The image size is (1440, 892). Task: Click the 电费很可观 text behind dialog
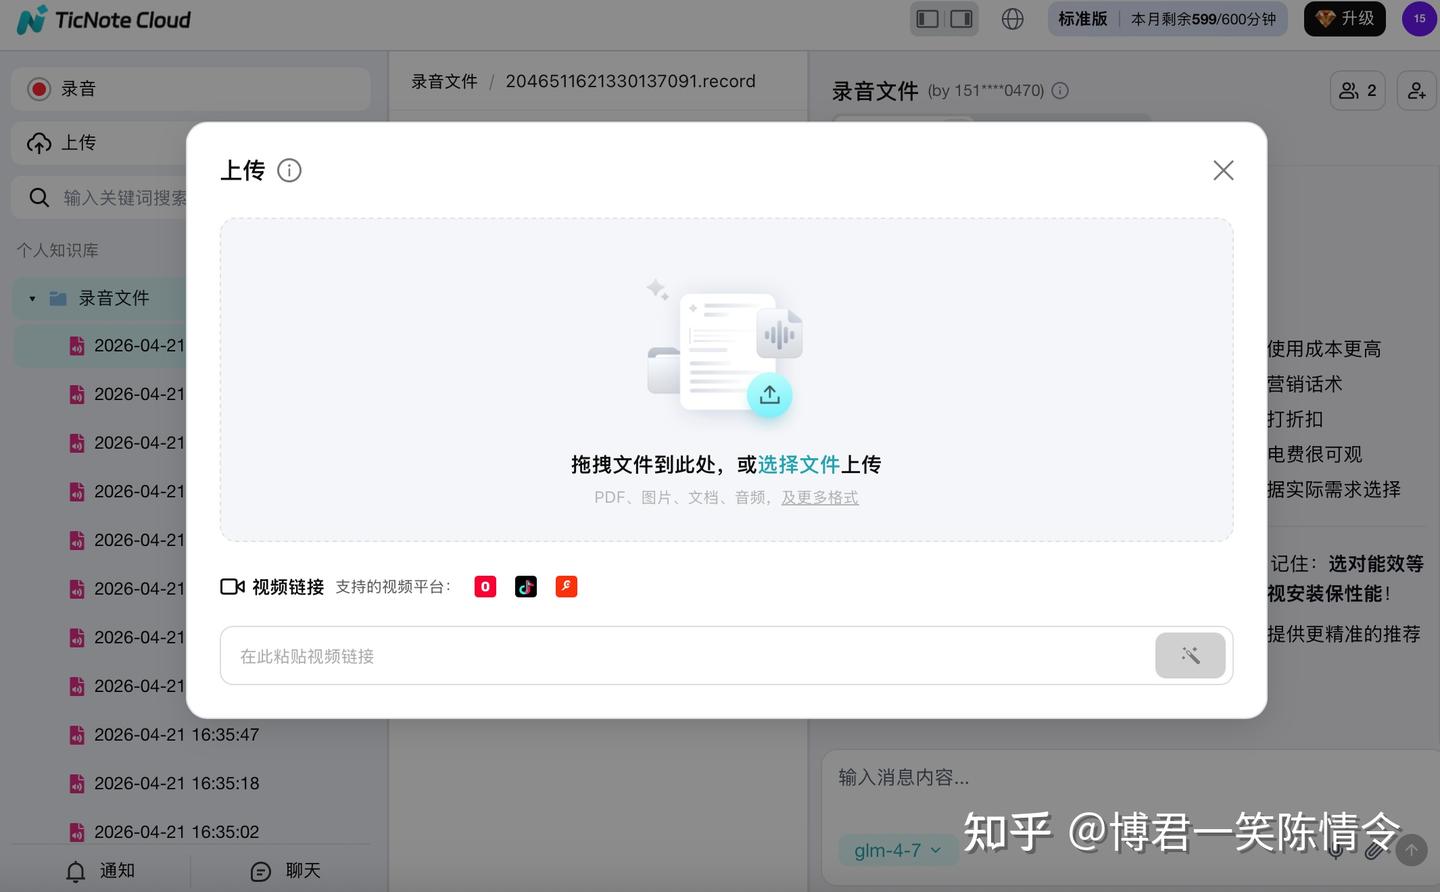click(1315, 454)
